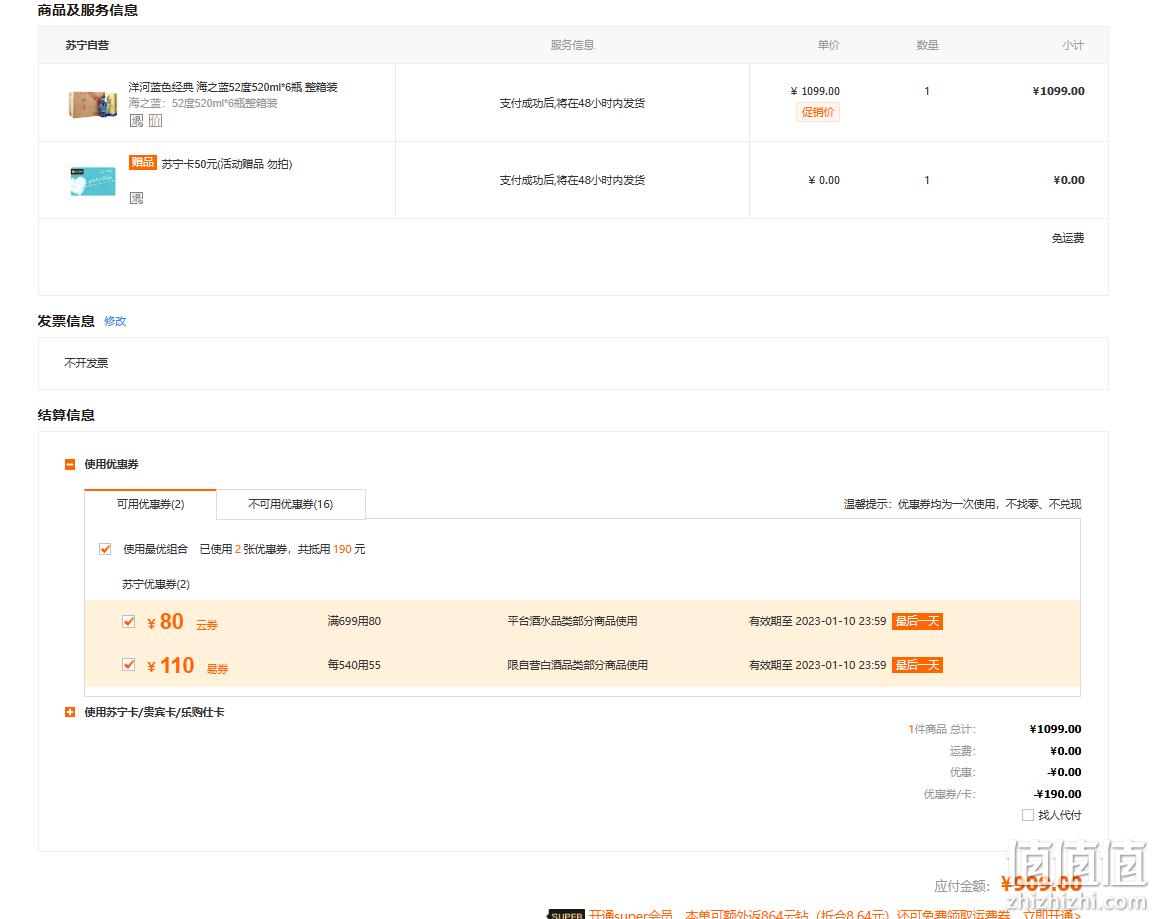This screenshot has width=1156, height=919.
Task: Toggle the 使用最优组合 checkbox
Action: point(105,549)
